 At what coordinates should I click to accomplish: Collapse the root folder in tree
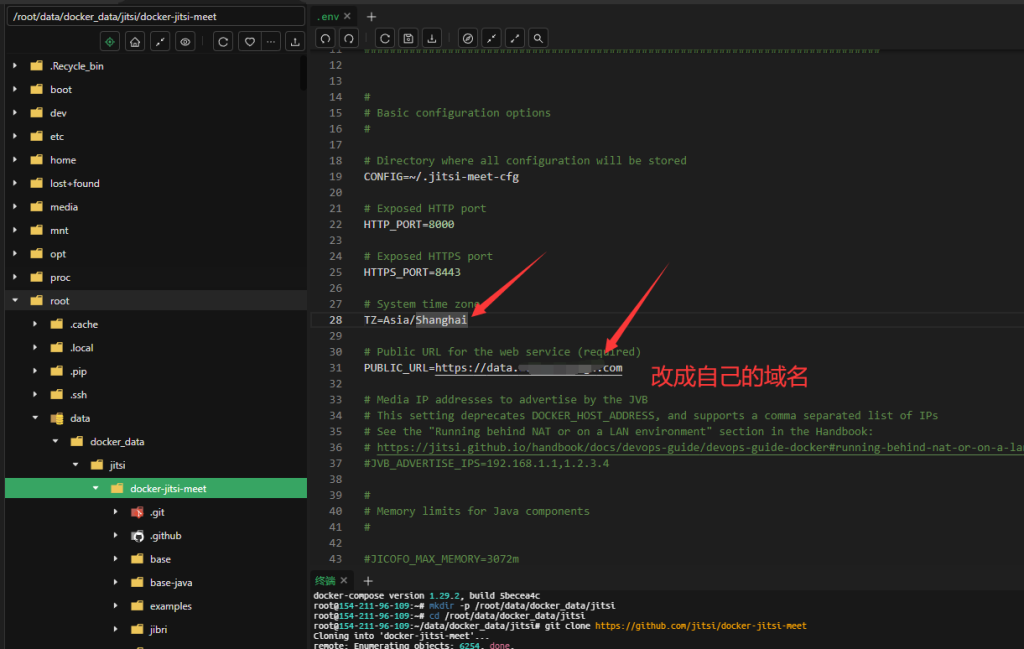coord(15,300)
